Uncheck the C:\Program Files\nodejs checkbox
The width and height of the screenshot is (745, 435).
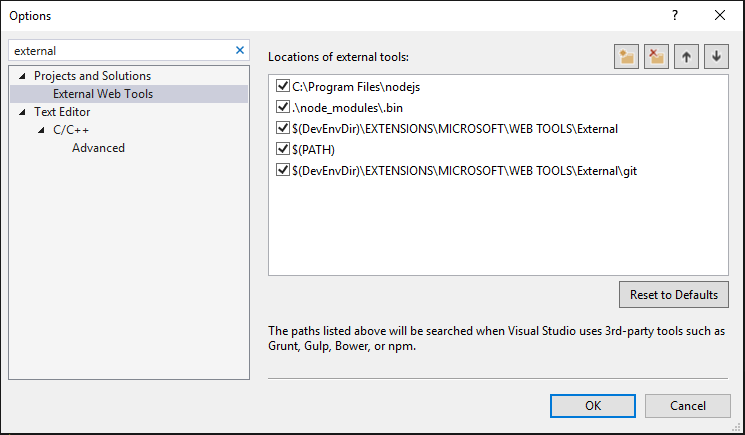(x=282, y=86)
